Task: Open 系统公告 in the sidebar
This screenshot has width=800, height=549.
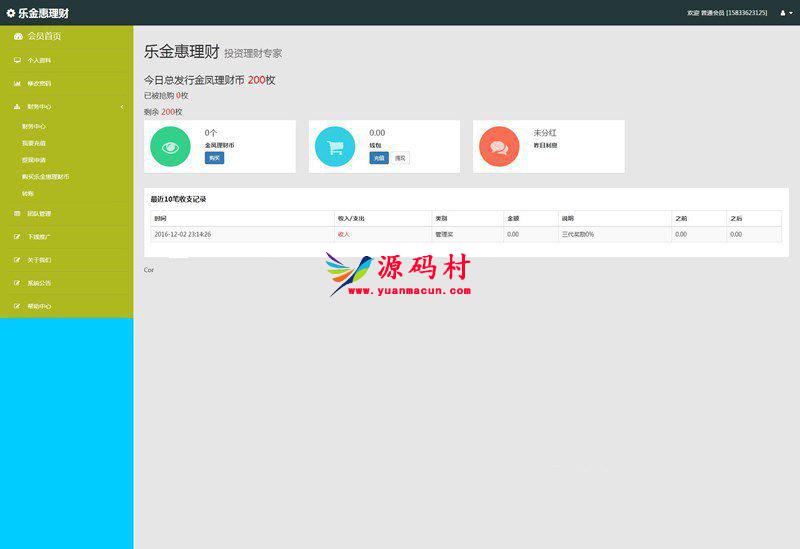Action: [x=39, y=283]
